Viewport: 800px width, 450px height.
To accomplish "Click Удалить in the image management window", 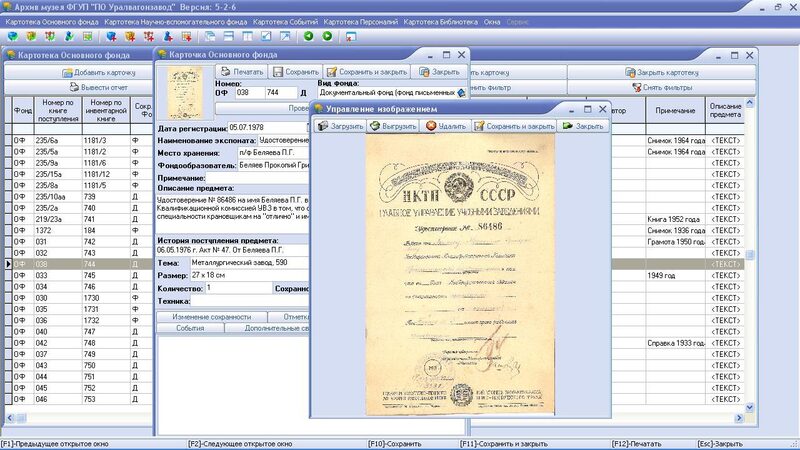I will point(446,126).
